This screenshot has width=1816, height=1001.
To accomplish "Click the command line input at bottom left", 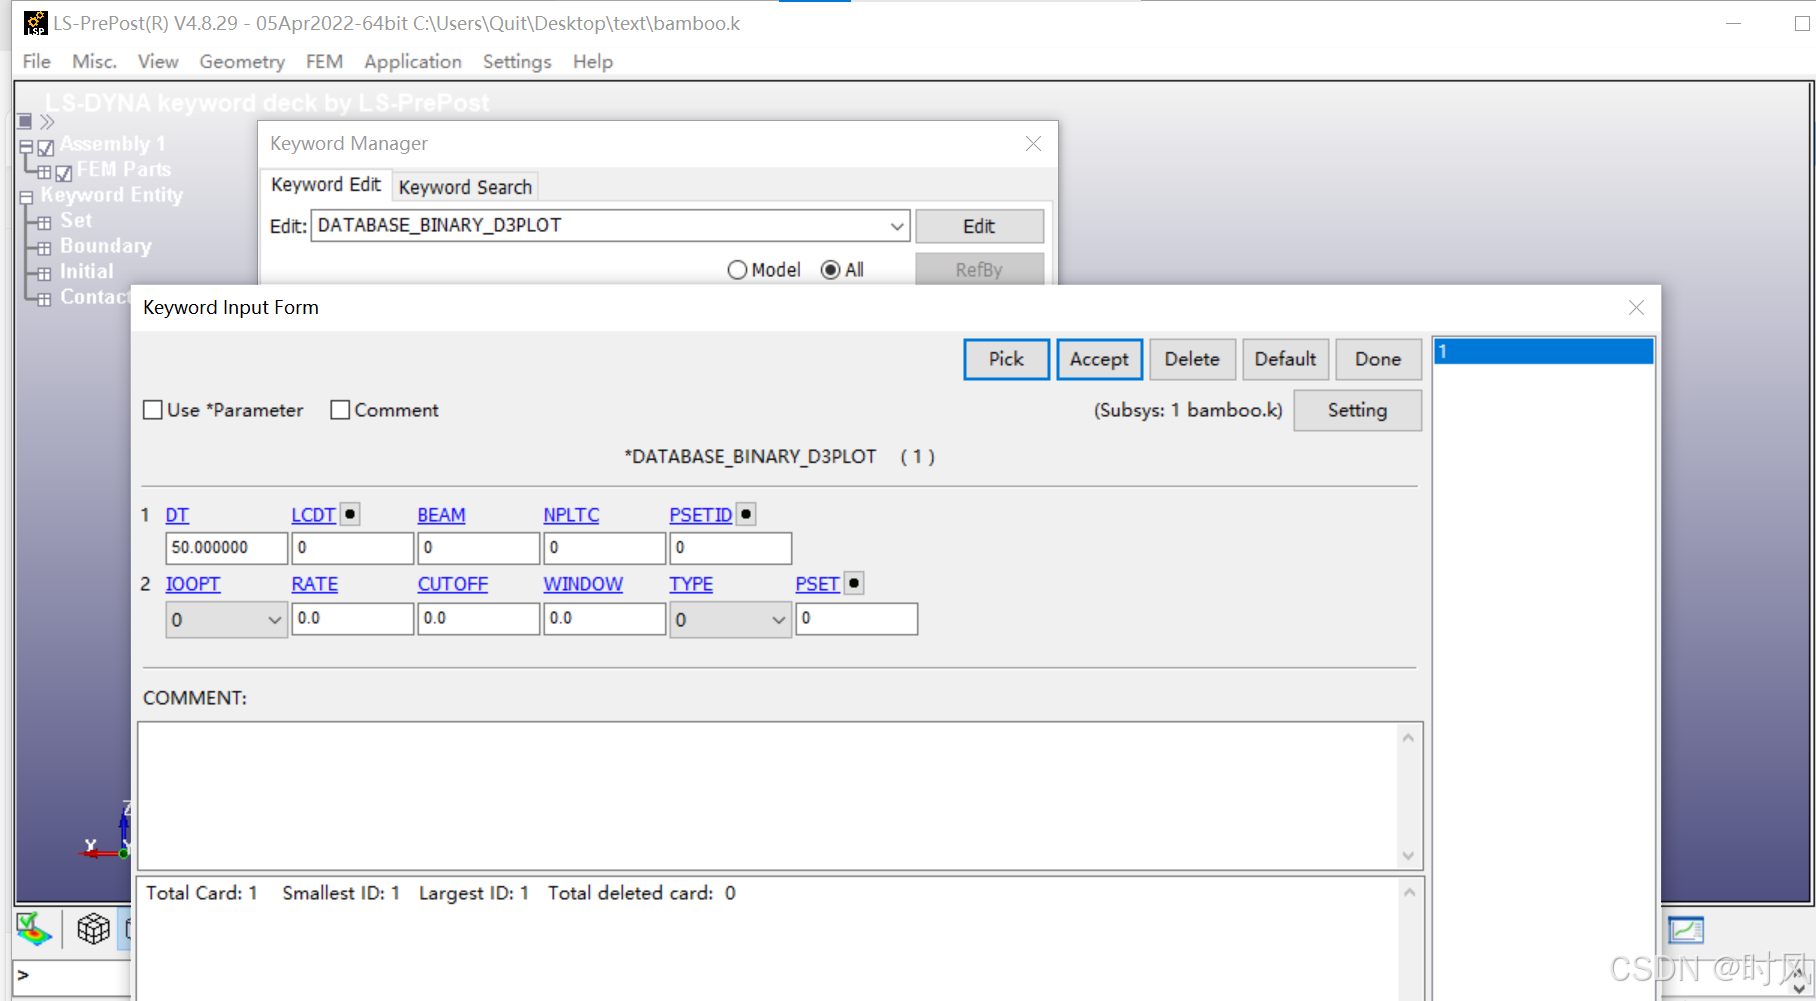I will [x=72, y=976].
